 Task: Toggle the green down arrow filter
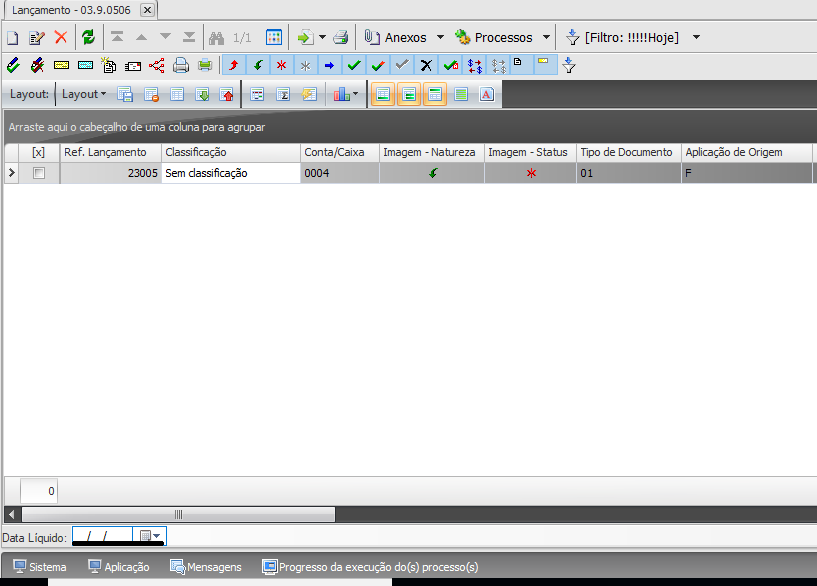click(x=258, y=66)
